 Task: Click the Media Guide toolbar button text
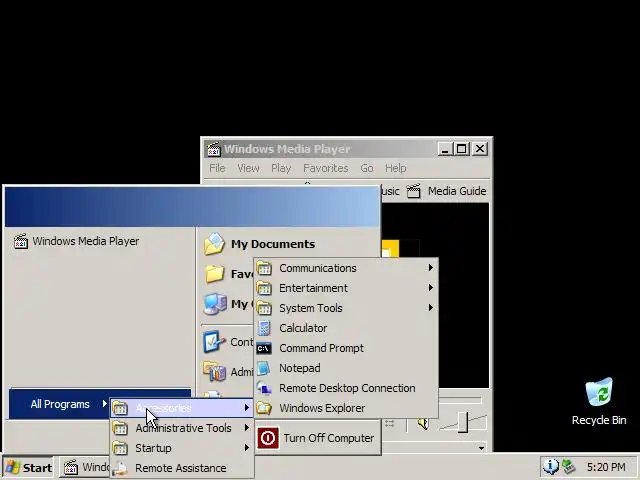(457, 191)
